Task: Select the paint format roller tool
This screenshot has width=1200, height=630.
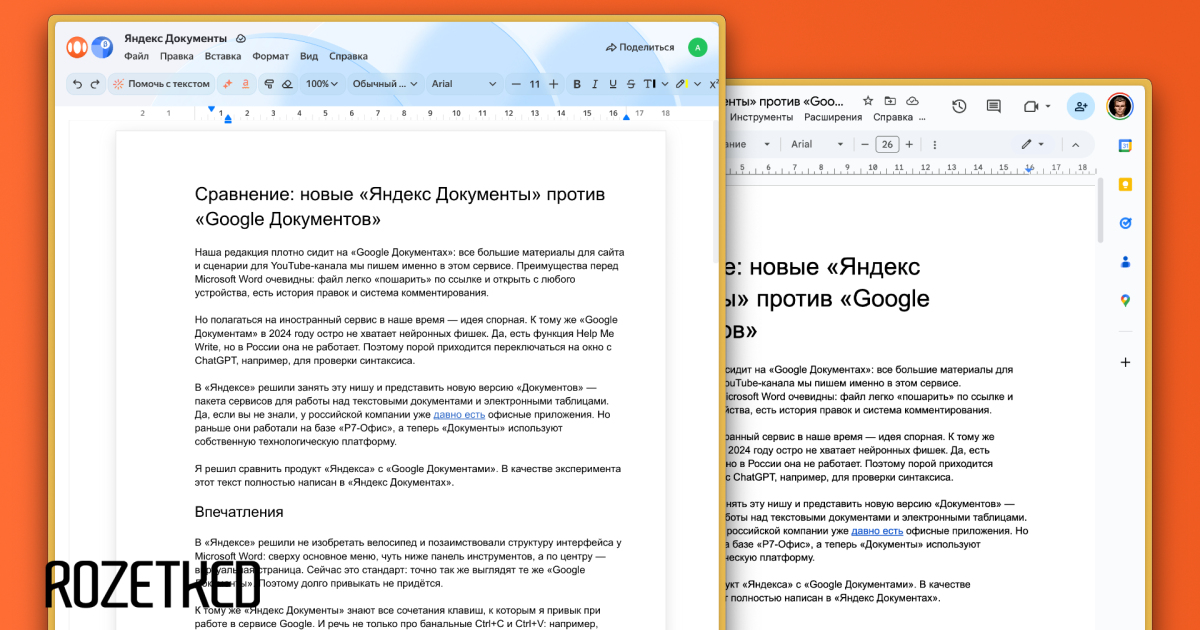Action: tap(269, 84)
